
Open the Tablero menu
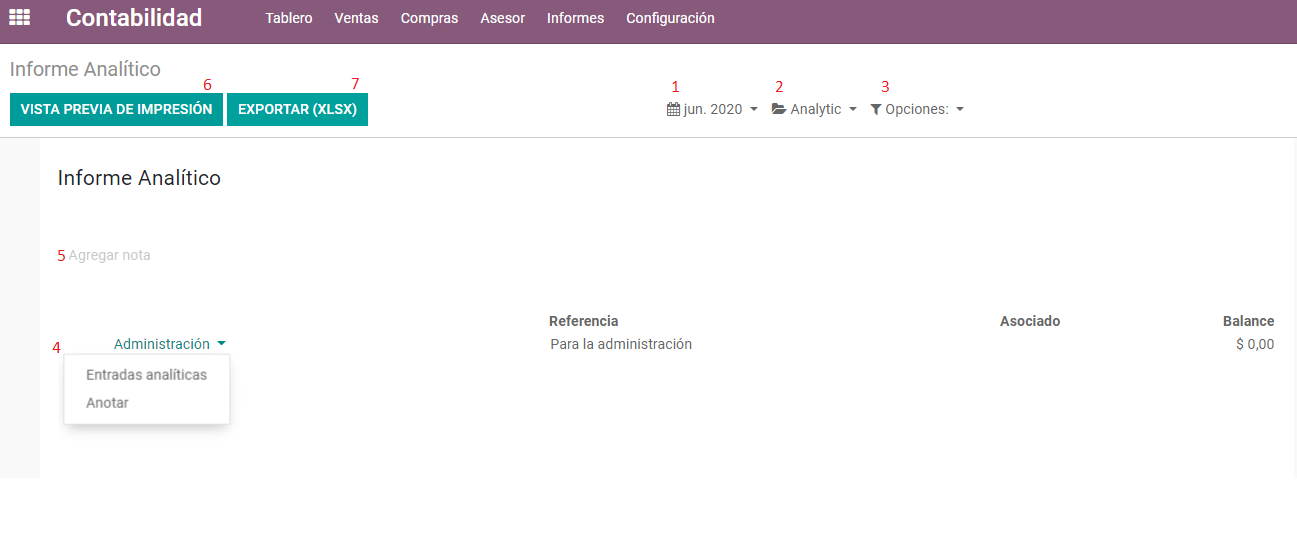[289, 18]
